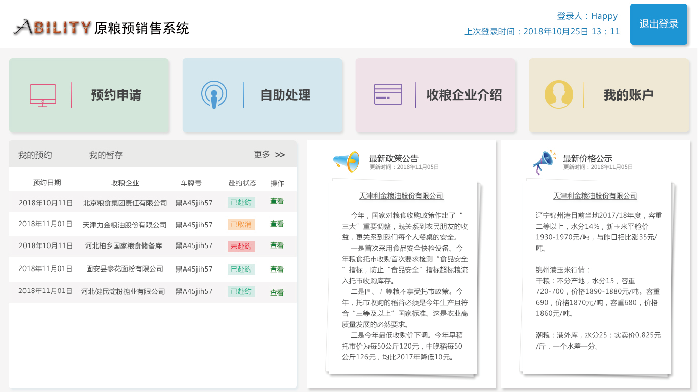Click the red 未赴约 status badge
Viewport: 698px width, 392px height.
(241, 246)
